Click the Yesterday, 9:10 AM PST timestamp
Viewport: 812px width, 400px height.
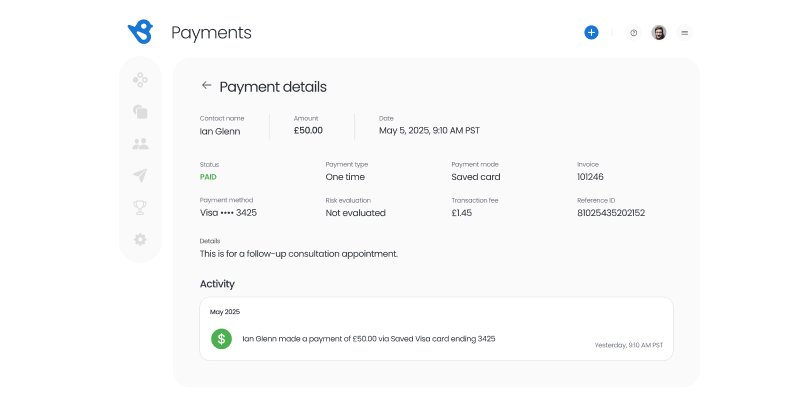[x=629, y=345]
